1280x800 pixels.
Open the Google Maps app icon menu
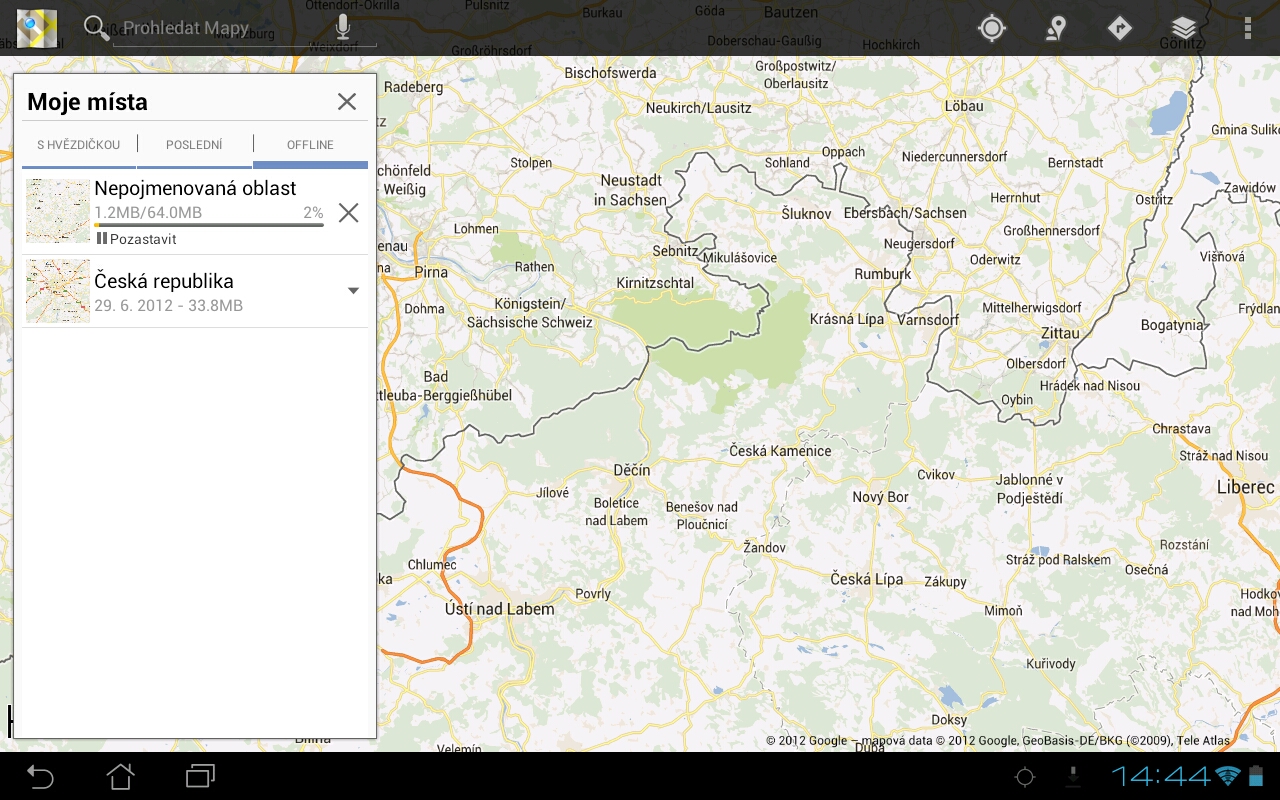pos(37,28)
